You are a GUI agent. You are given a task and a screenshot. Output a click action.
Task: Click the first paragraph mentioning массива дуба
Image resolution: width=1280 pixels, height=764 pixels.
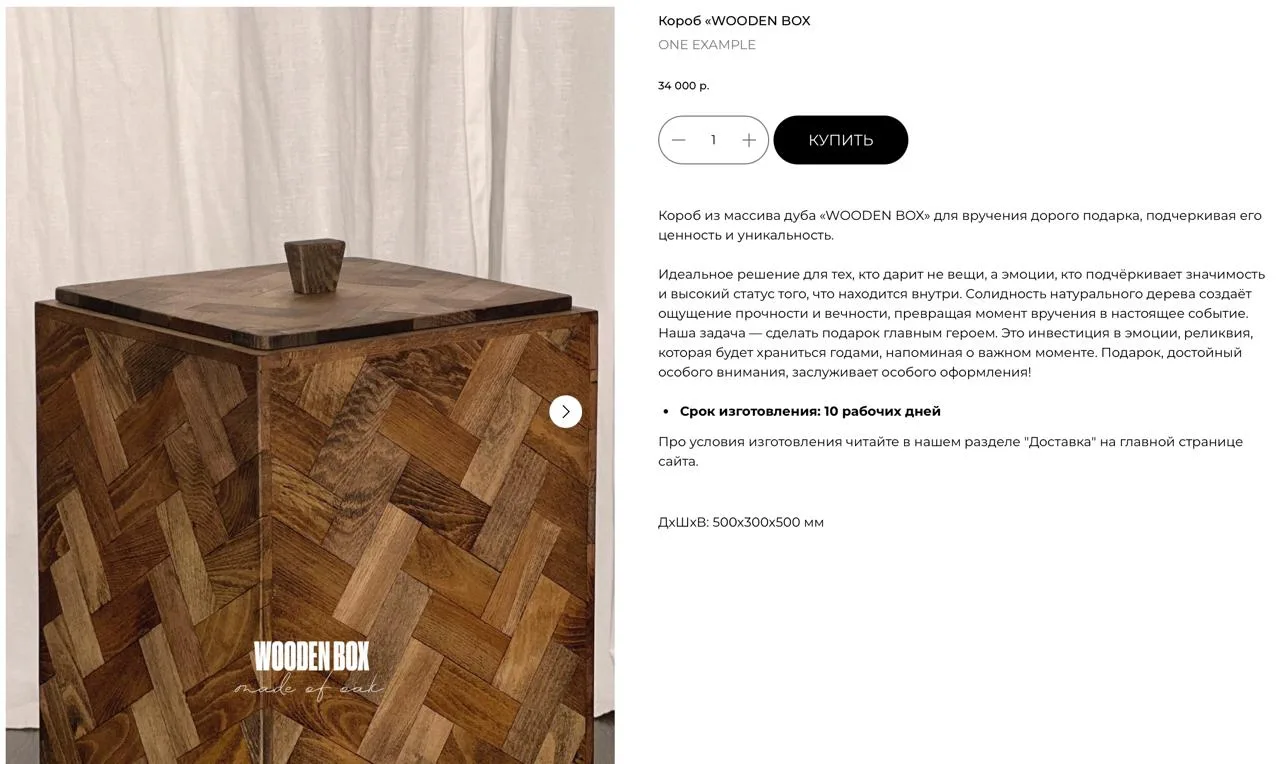pos(960,225)
